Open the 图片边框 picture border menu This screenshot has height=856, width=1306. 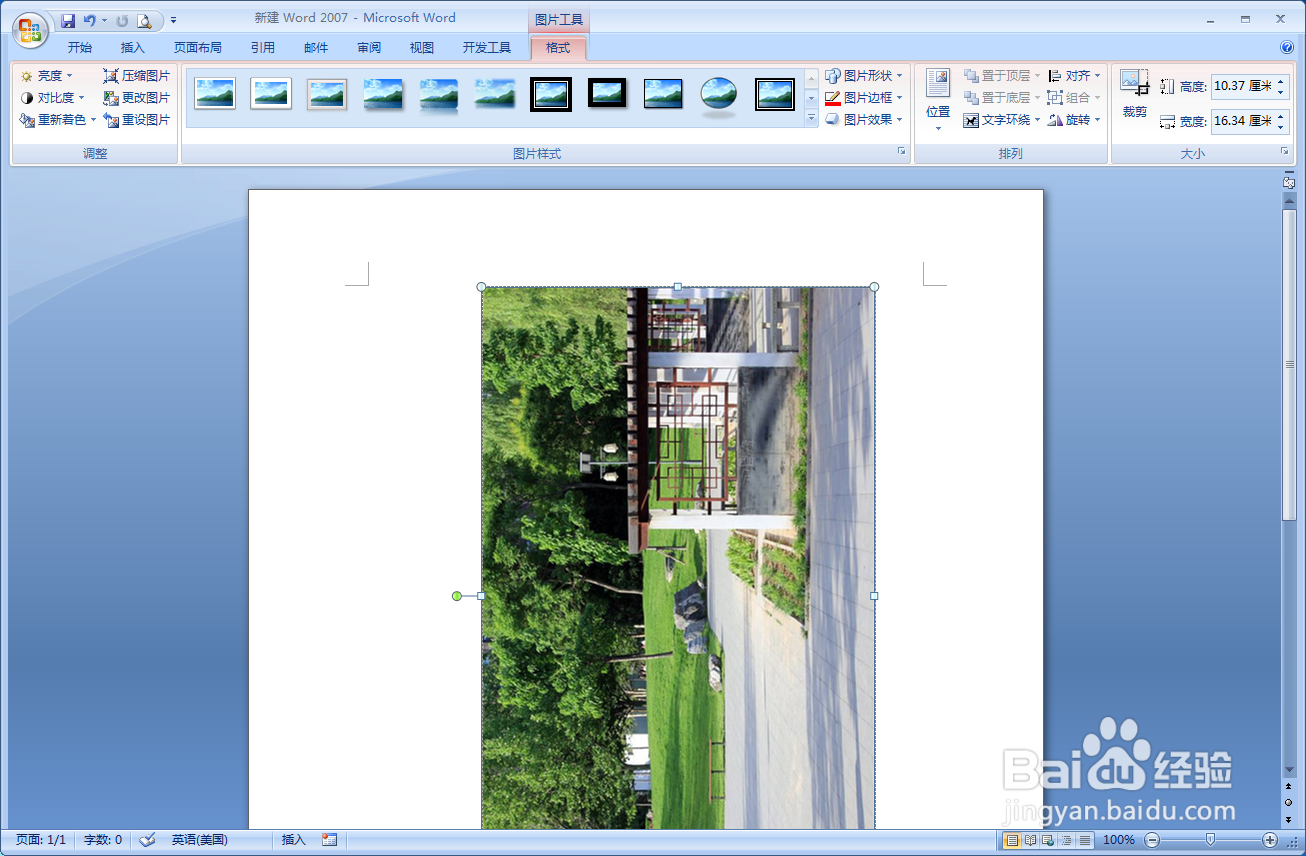coord(864,98)
